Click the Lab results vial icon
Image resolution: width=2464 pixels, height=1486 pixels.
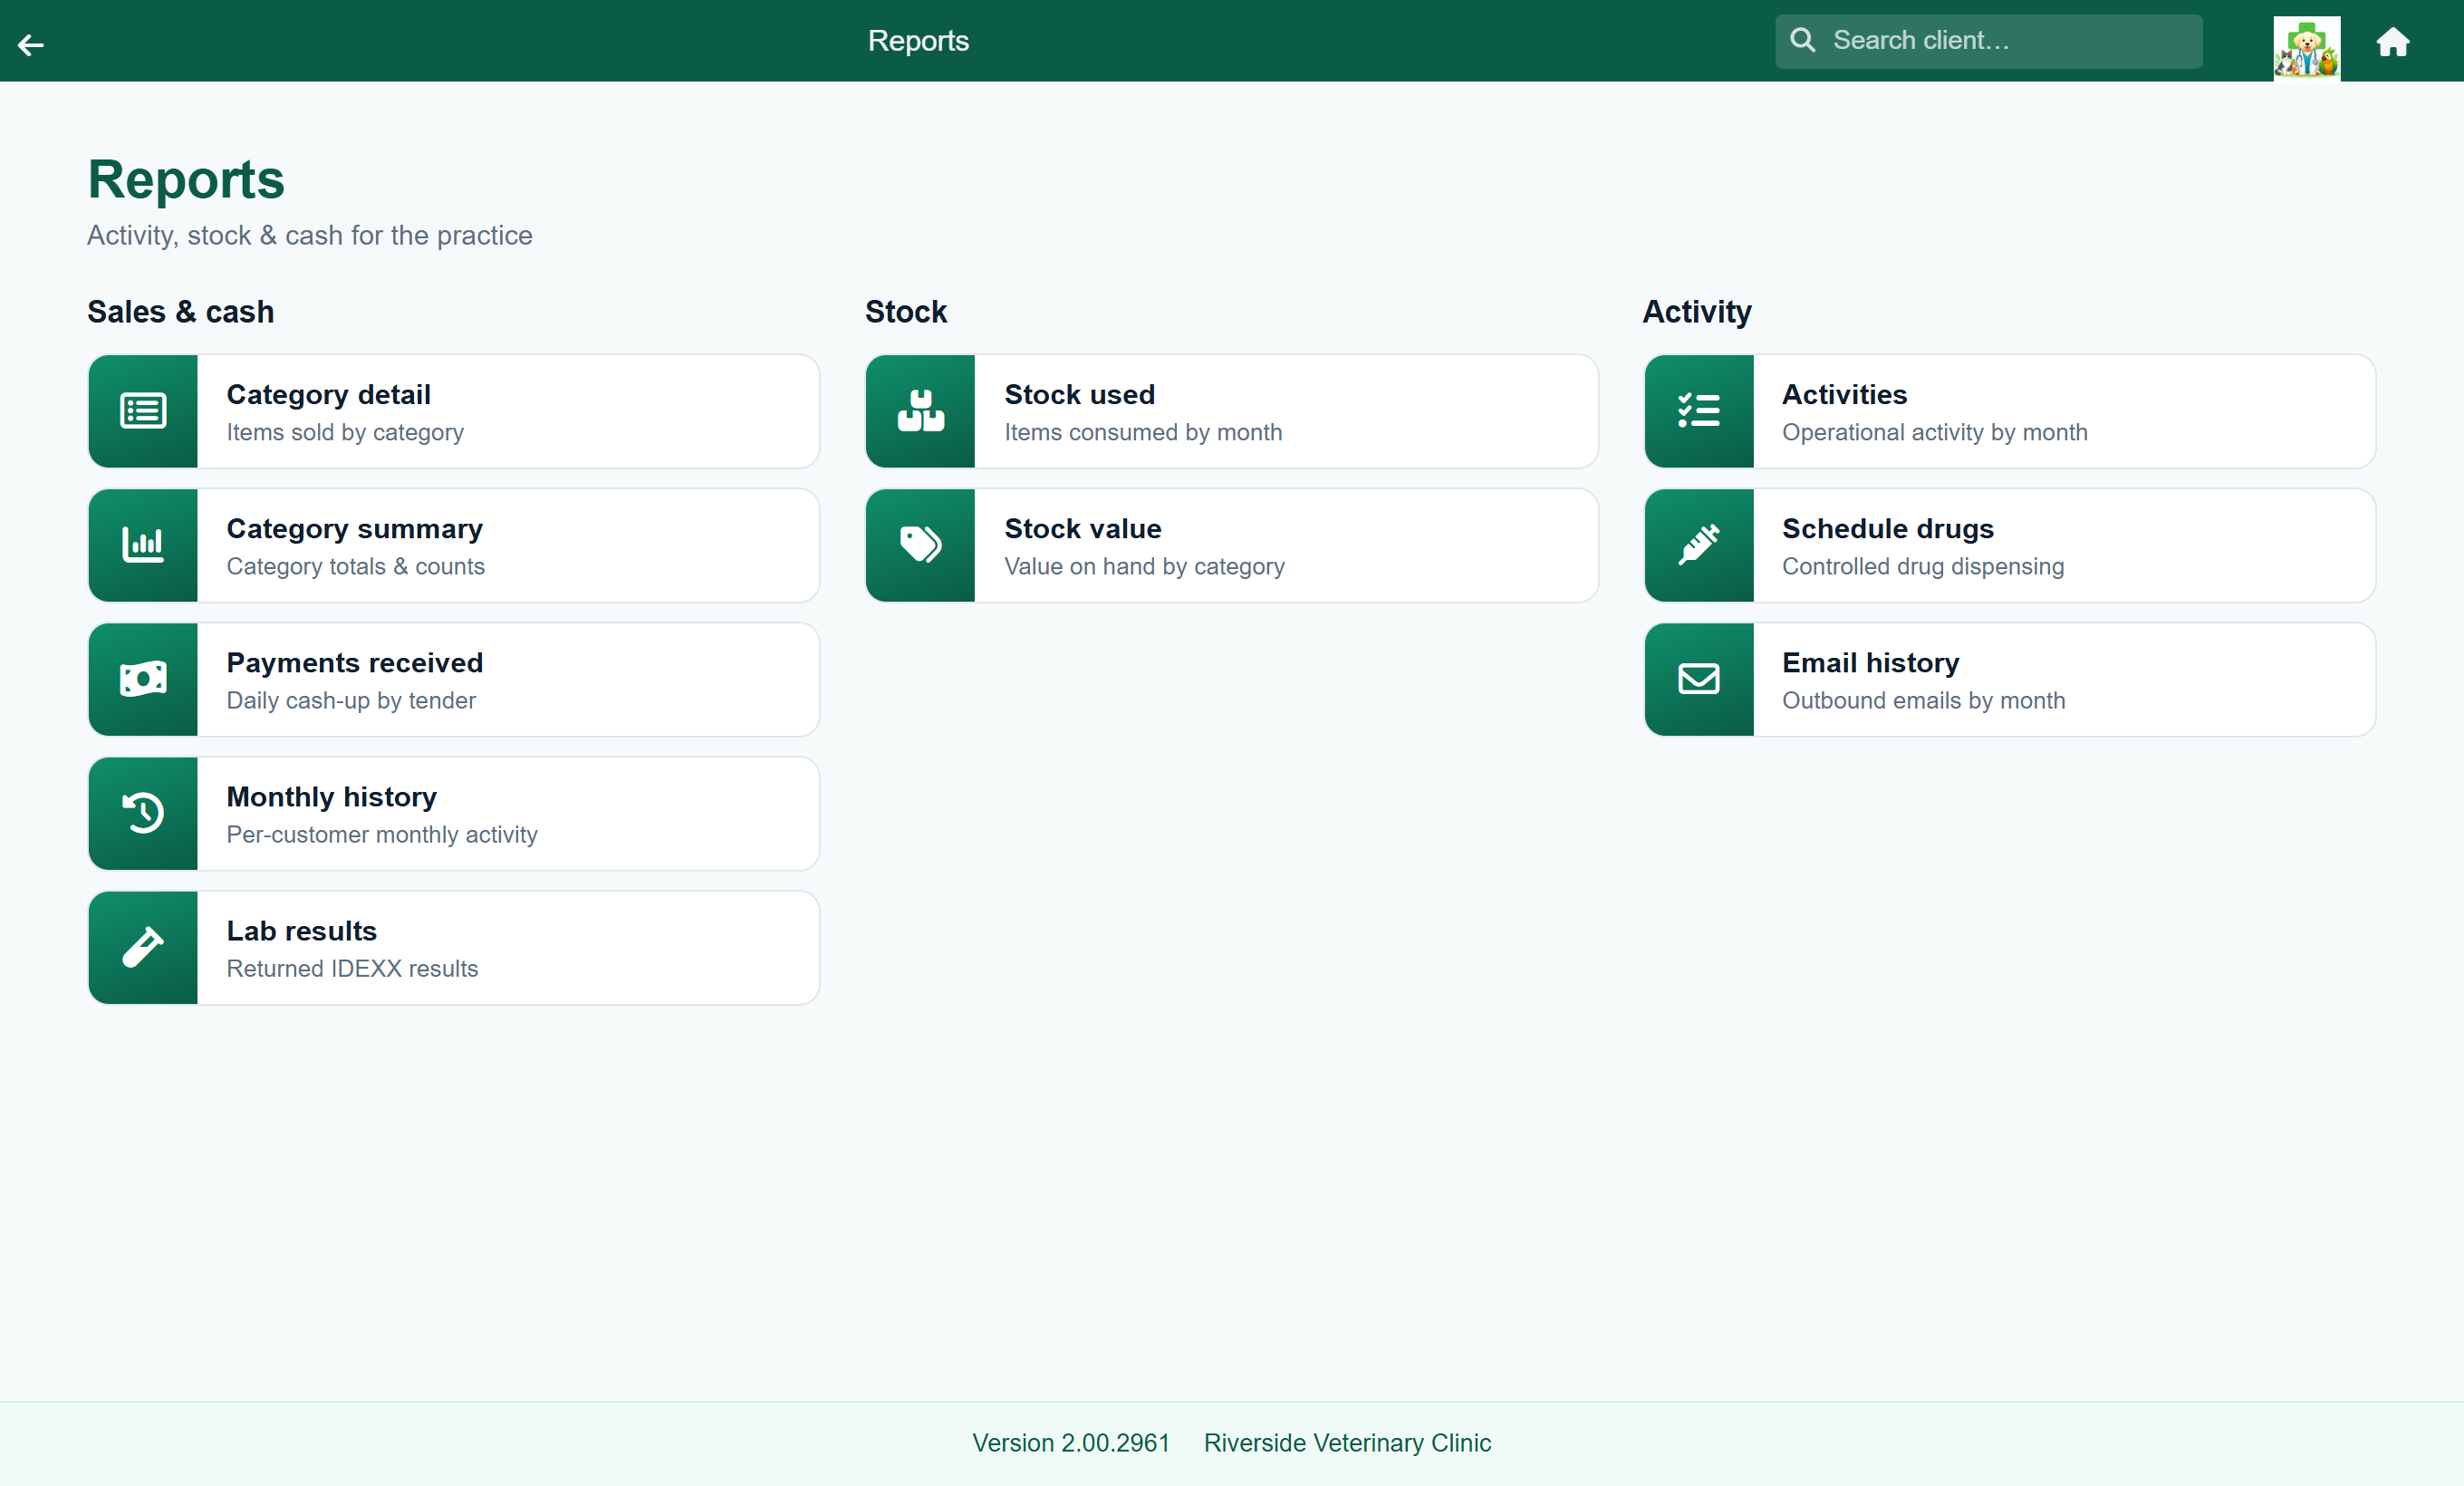tap(143, 947)
